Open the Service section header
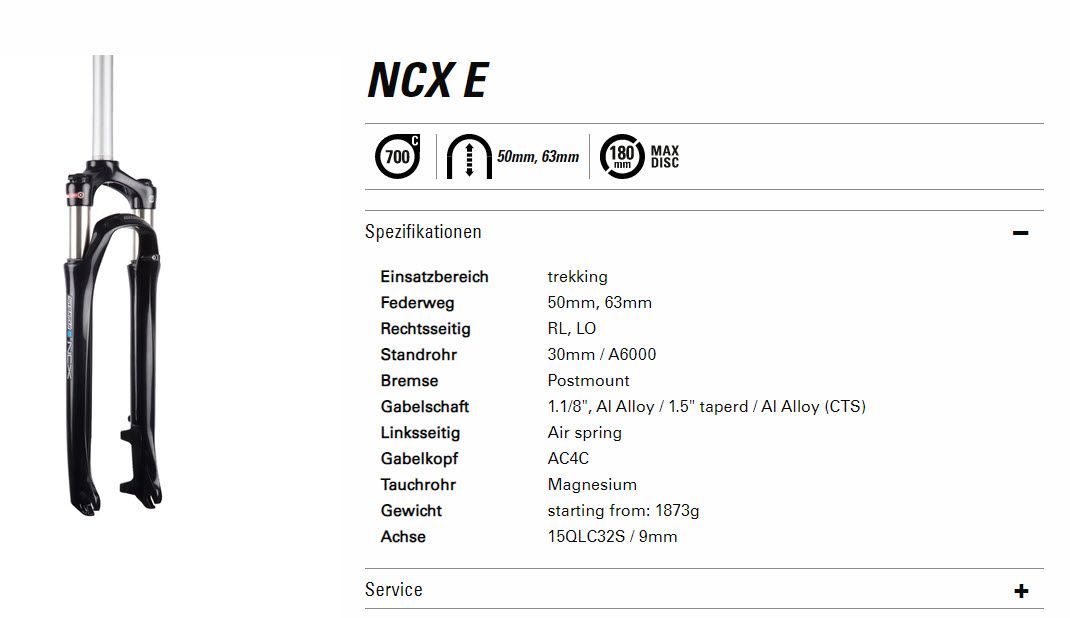Viewport: 1070px width, 618px height. click(x=704, y=589)
